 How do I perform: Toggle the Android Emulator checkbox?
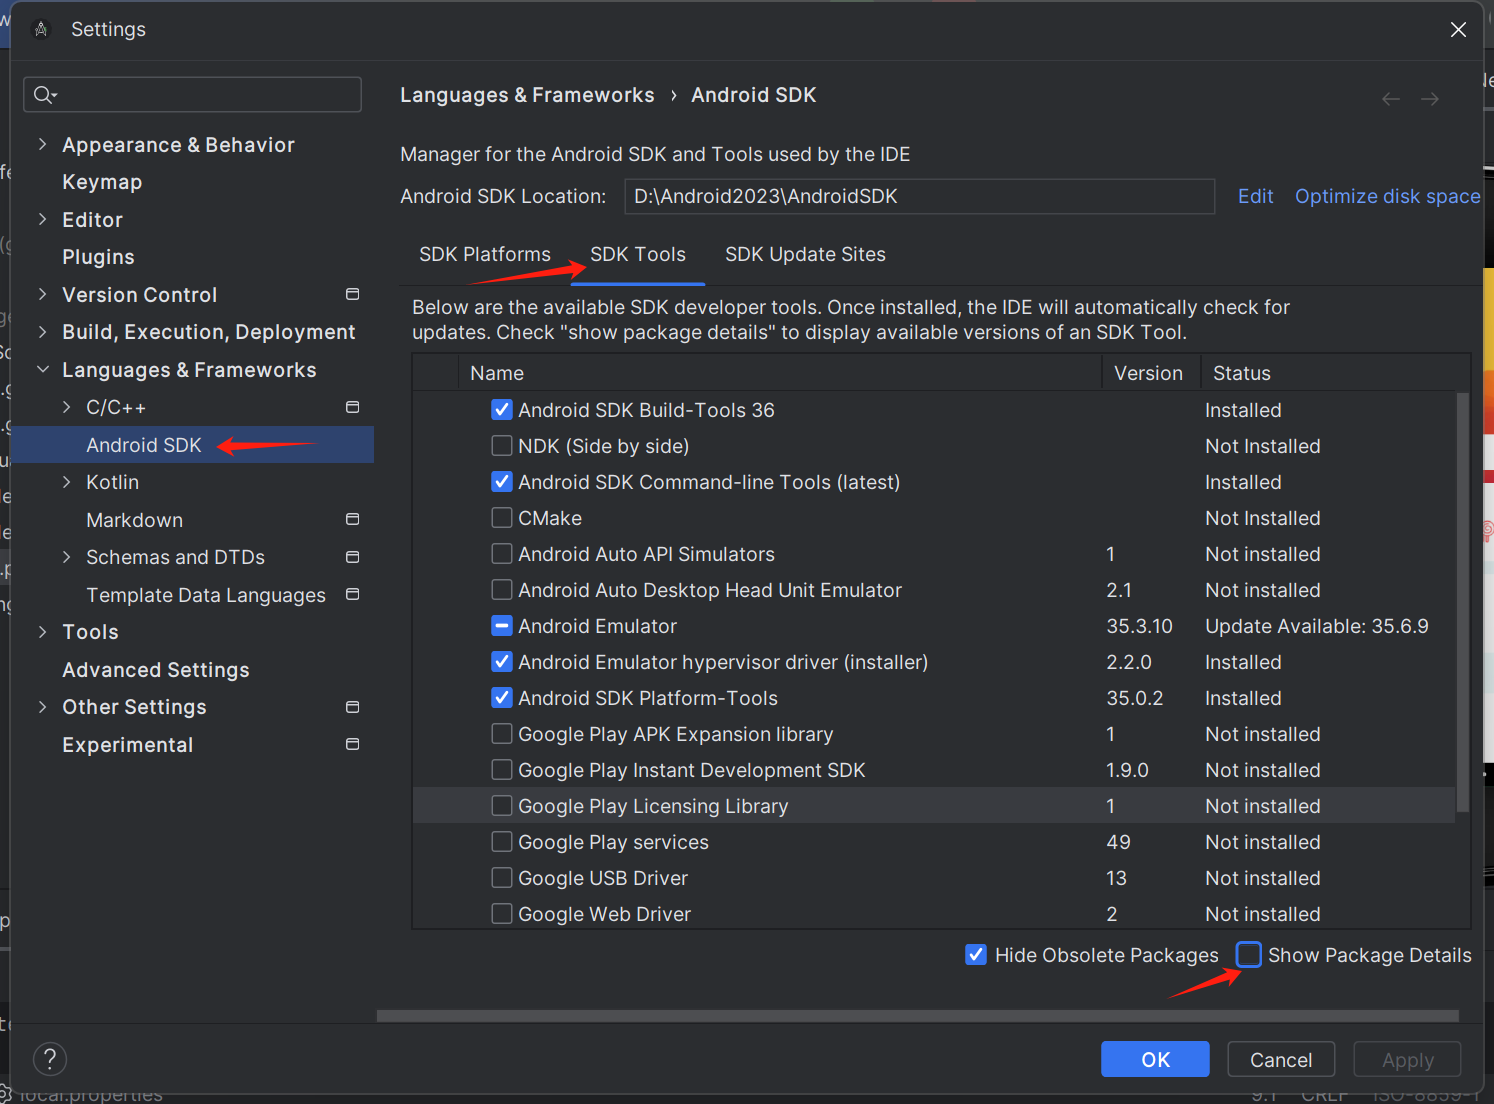click(502, 626)
